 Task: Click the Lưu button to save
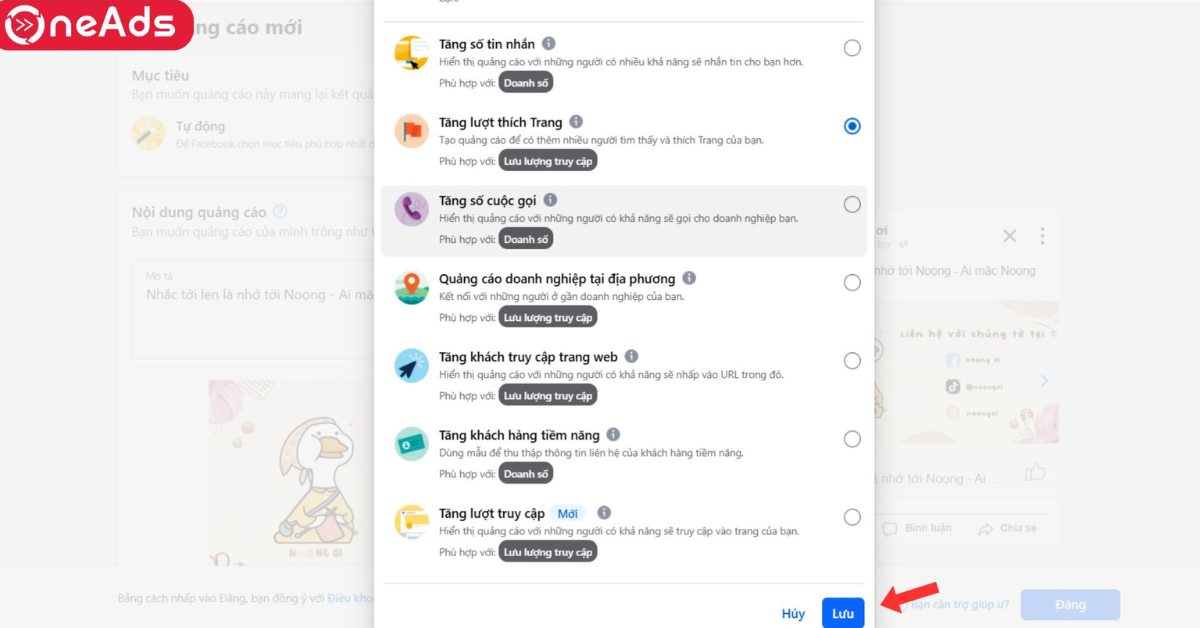843,613
